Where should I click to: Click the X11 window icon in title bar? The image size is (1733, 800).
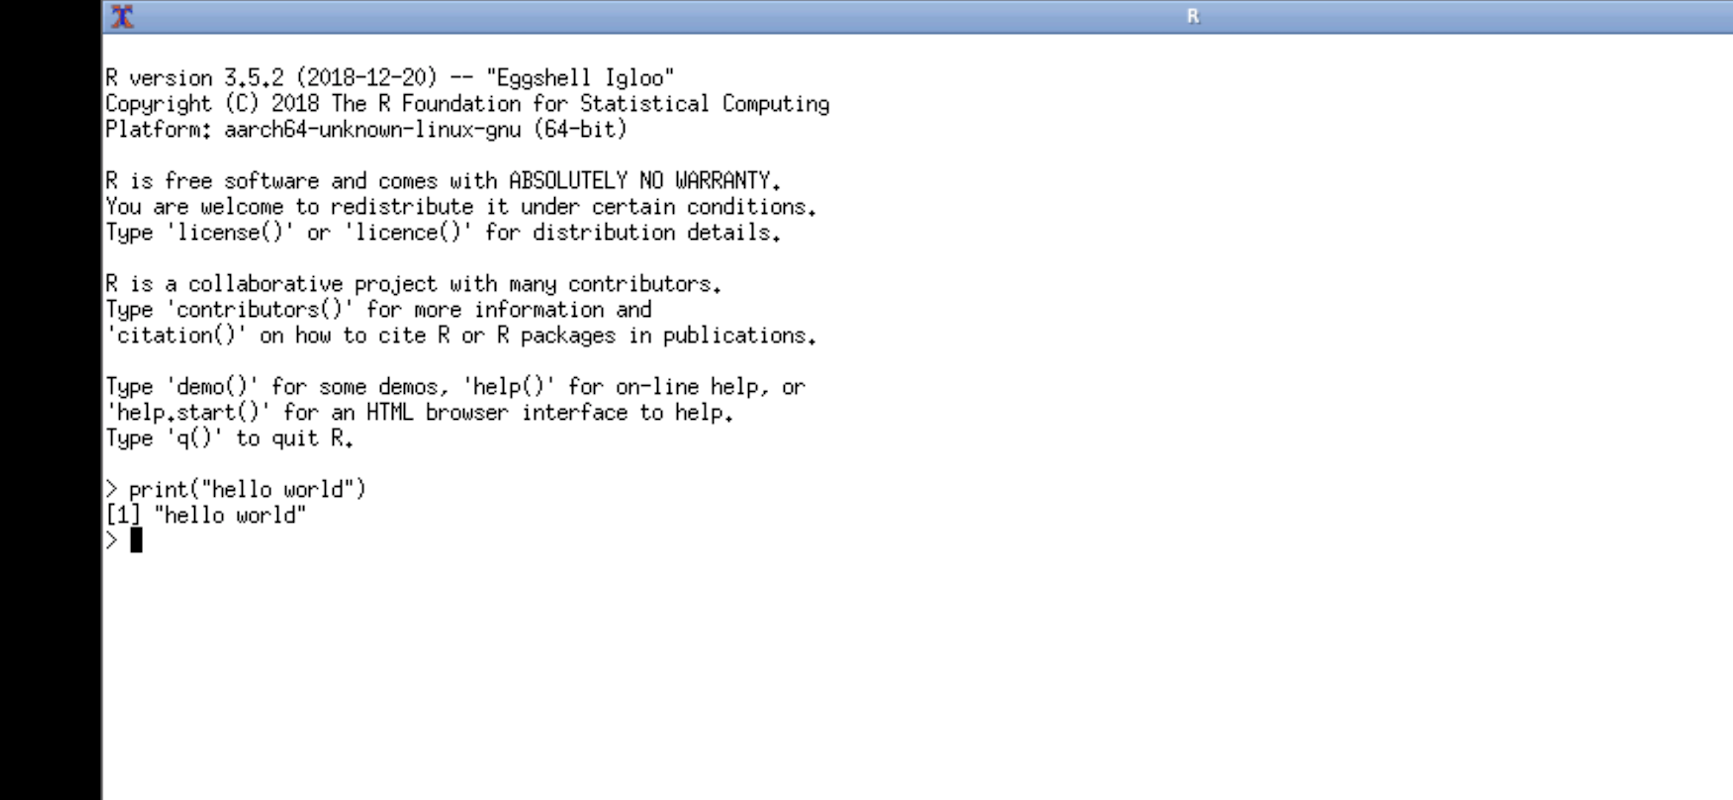(x=122, y=16)
